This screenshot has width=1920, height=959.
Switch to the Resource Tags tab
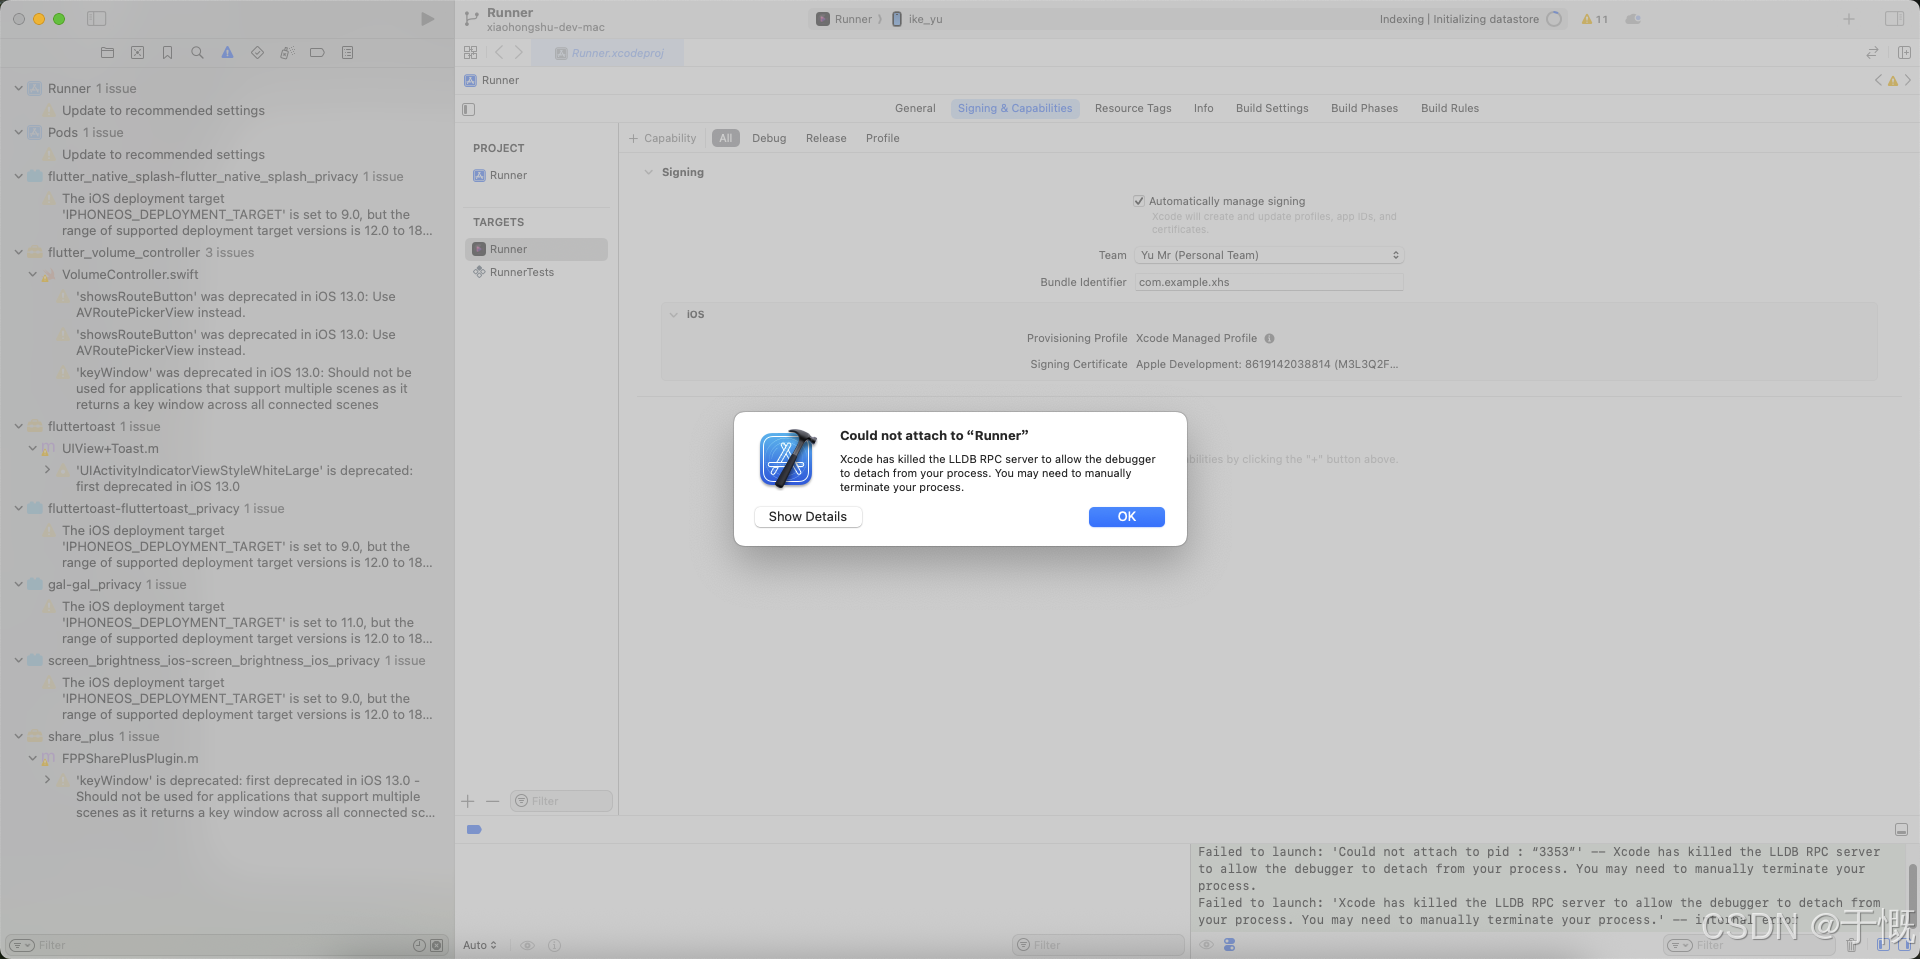tap(1133, 108)
